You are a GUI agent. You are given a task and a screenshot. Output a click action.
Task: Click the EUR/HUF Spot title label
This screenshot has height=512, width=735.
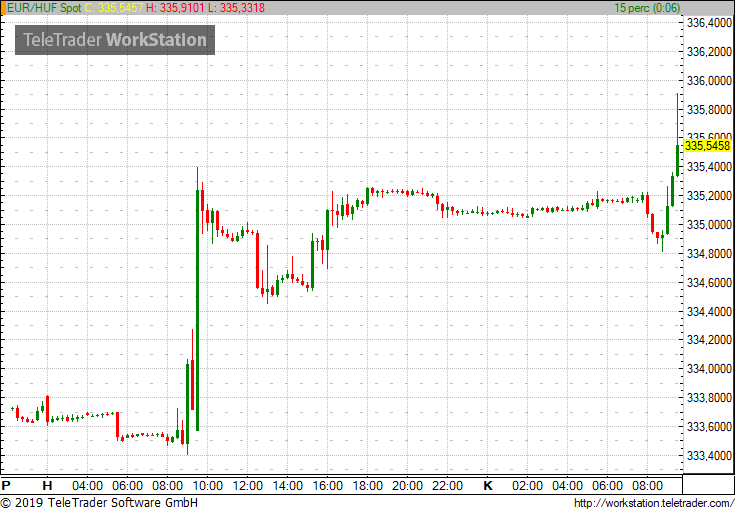(x=45, y=8)
